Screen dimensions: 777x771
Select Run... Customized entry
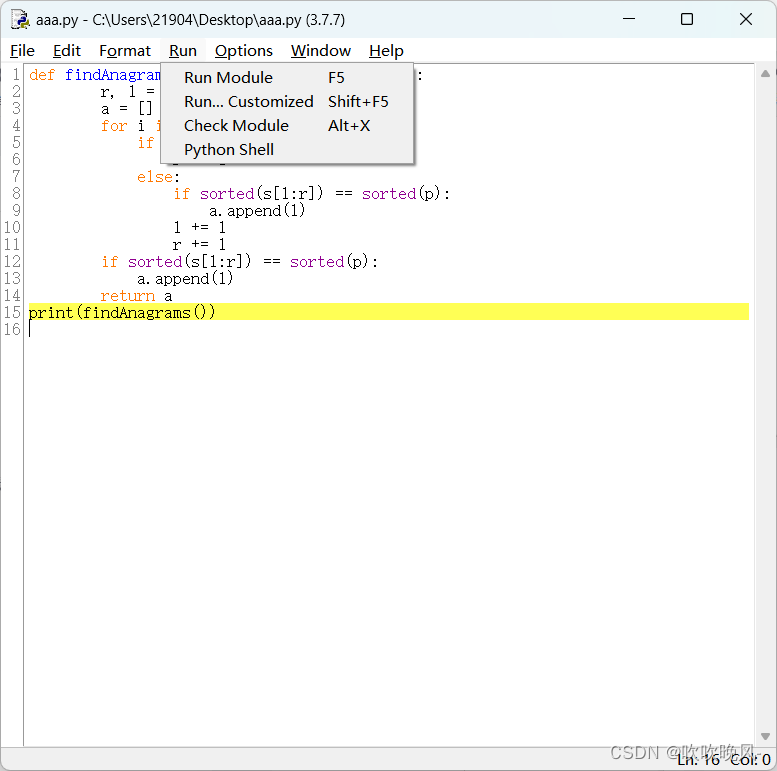(287, 102)
